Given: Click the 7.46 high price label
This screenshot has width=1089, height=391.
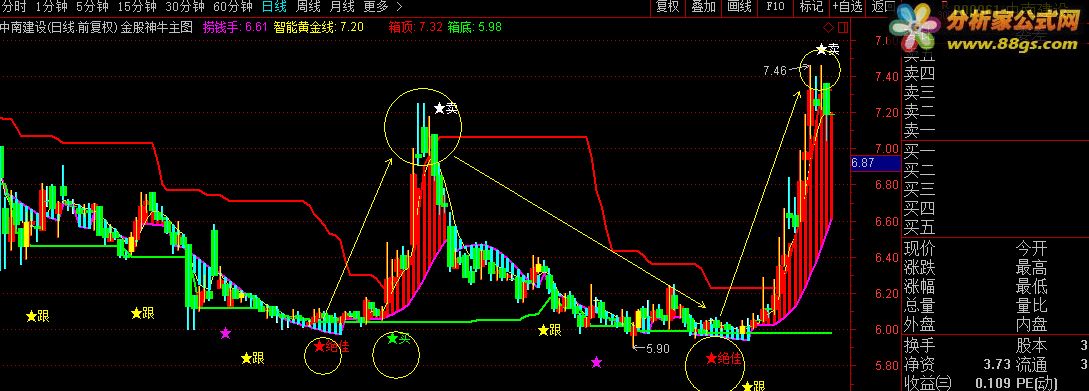Looking at the screenshot, I should pyautogui.click(x=774, y=71).
